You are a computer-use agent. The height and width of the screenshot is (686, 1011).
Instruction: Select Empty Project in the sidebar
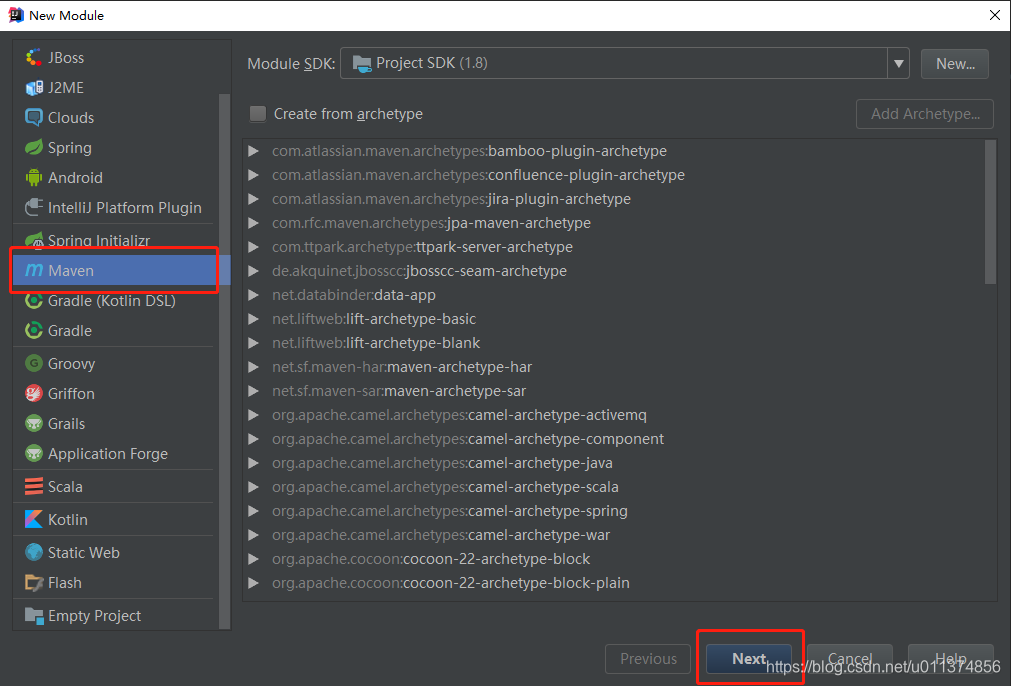tap(95, 615)
